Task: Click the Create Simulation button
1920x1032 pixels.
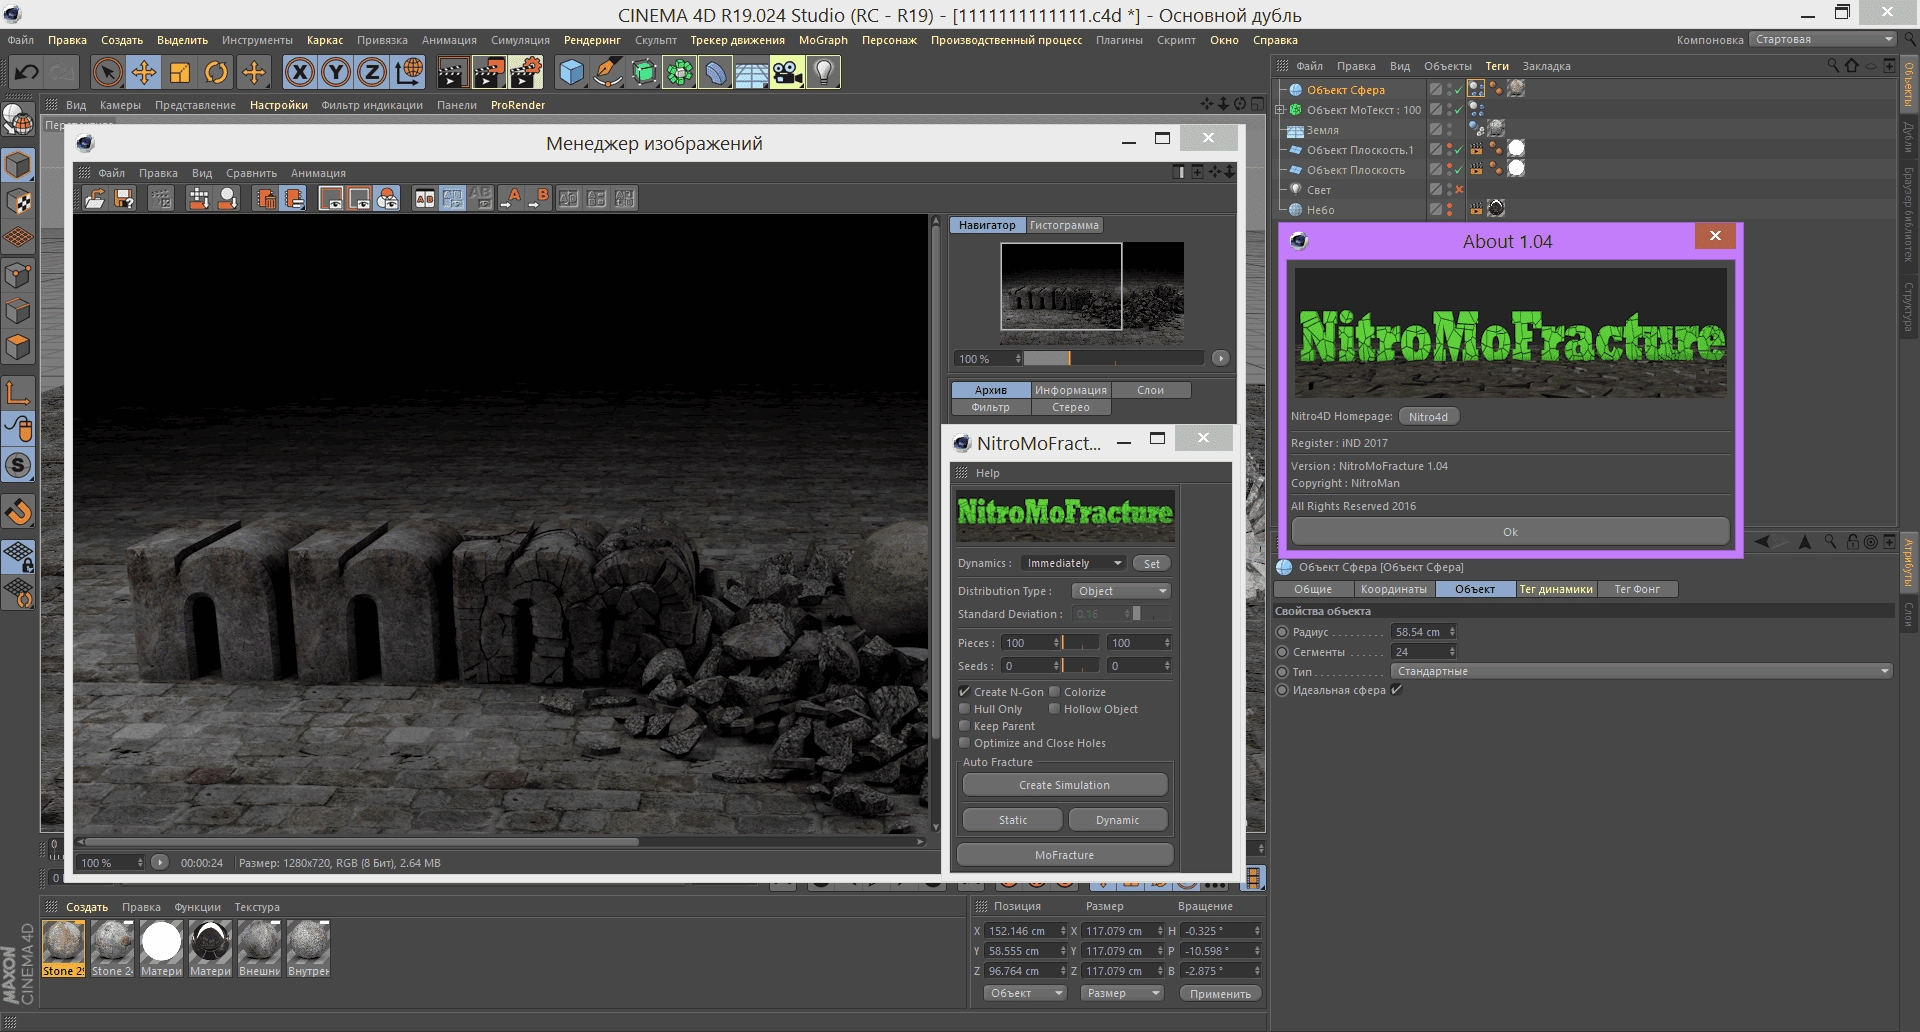Action: (x=1064, y=785)
